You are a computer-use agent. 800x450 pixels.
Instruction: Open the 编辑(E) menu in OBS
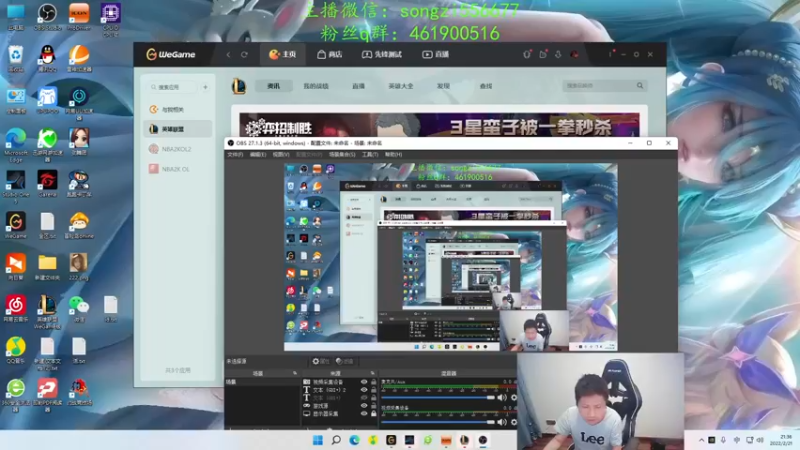(258, 155)
